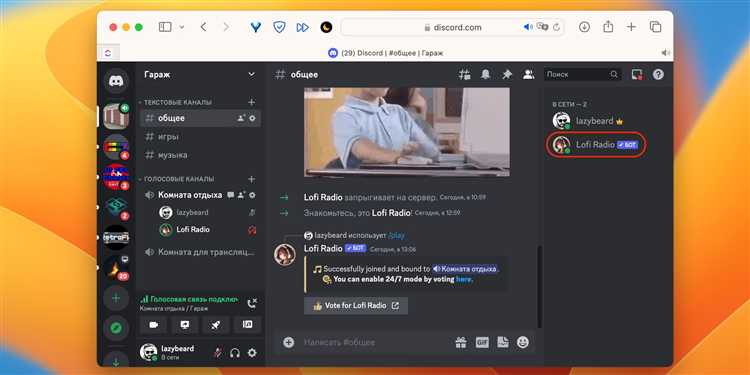Click the Написать #общее message field
This screenshot has height=375, width=750.
(375, 342)
